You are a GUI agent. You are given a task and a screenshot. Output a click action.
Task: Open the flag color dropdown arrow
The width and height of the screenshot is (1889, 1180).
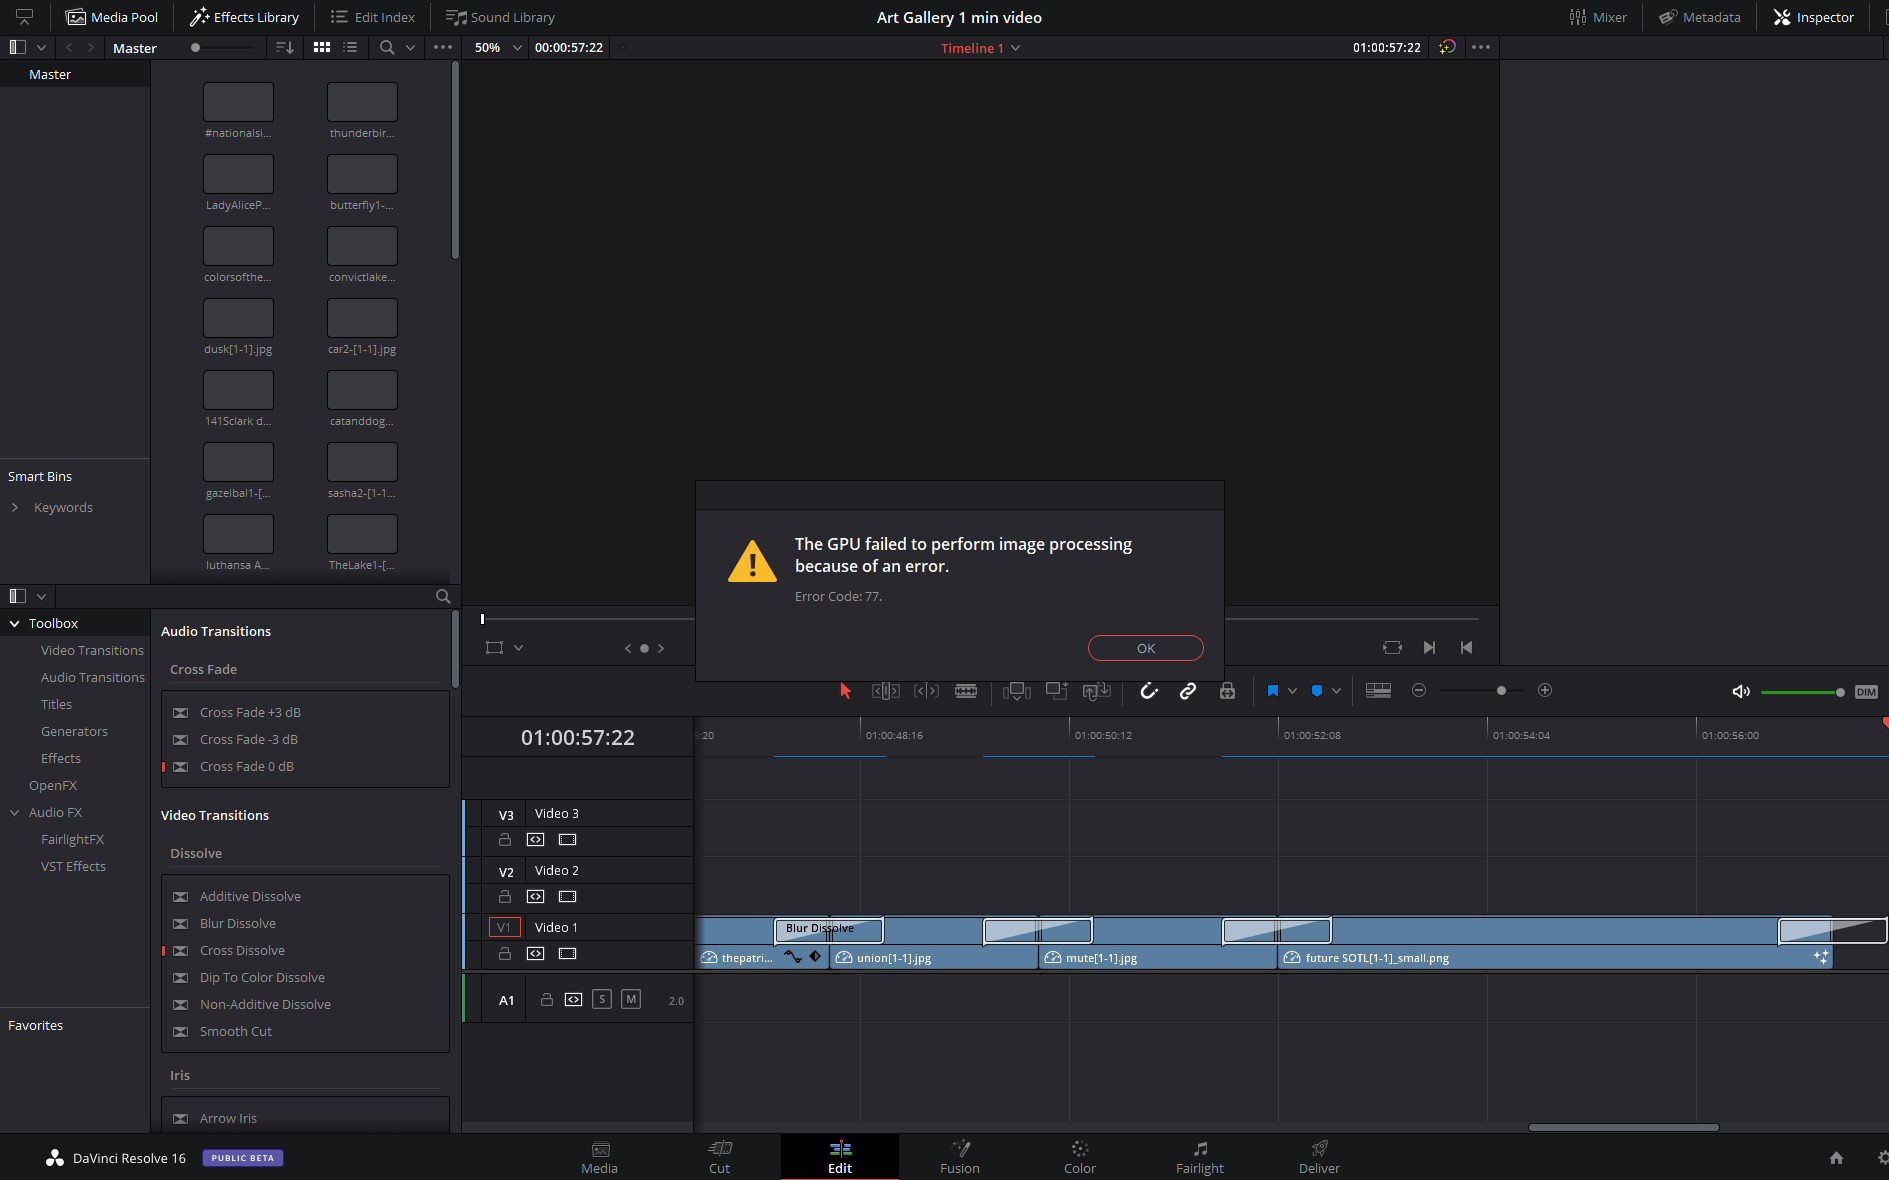click(1293, 691)
